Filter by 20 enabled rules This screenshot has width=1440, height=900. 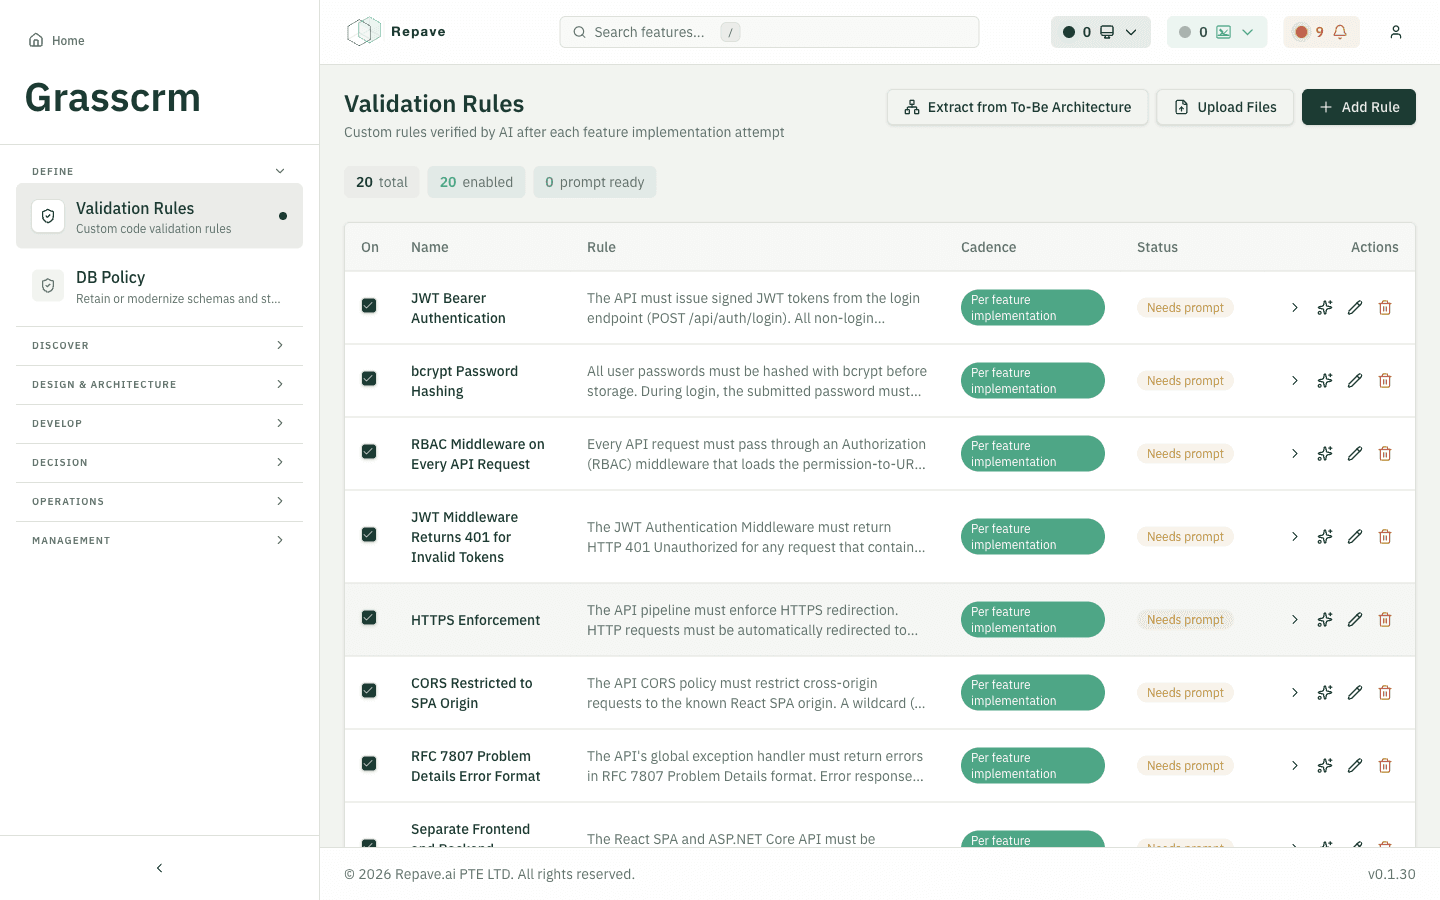tap(476, 182)
